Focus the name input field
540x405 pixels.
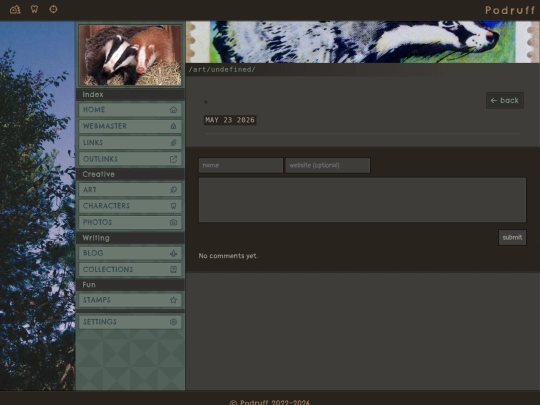point(241,165)
